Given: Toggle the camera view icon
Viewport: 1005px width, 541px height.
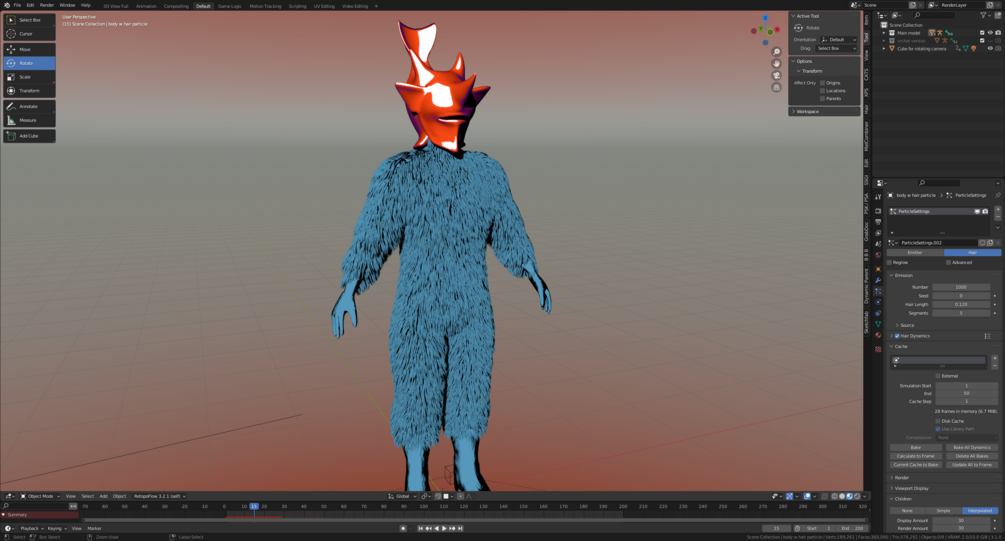Looking at the screenshot, I should click(x=776, y=76).
